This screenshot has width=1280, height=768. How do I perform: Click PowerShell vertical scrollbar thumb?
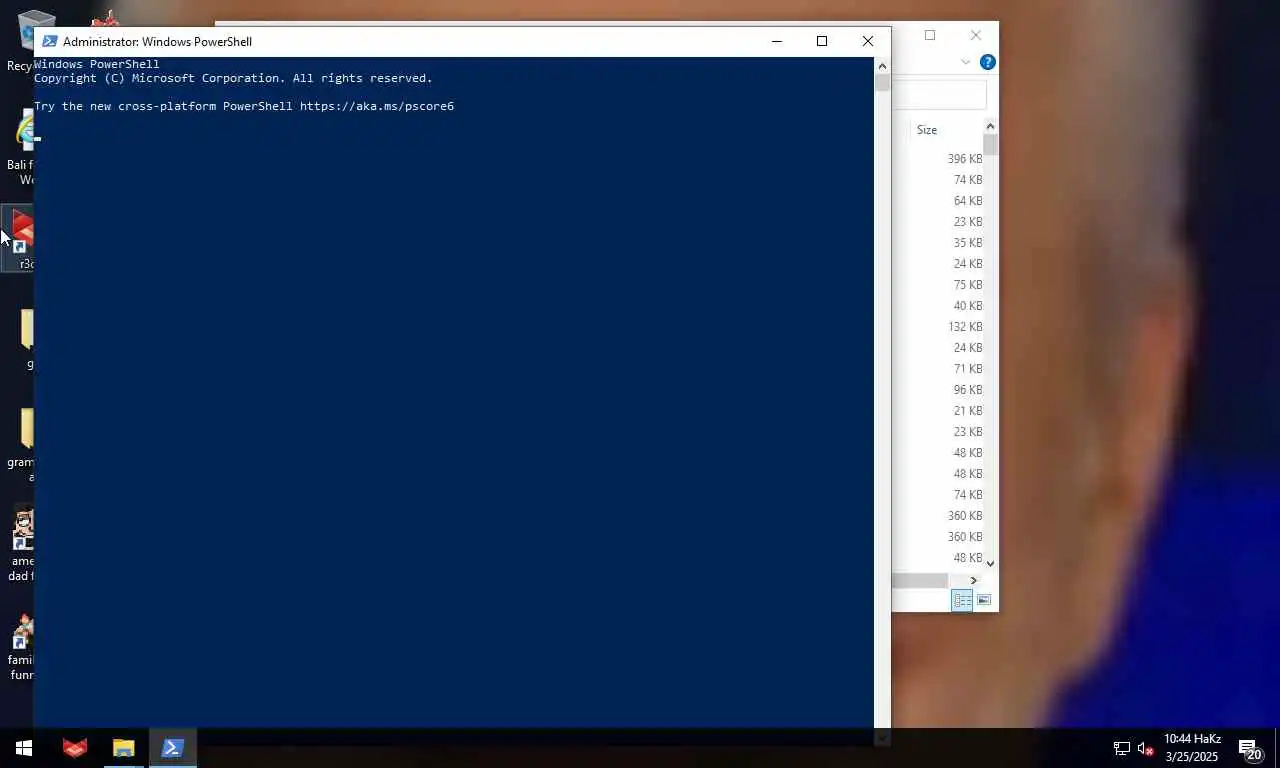pos(882,83)
